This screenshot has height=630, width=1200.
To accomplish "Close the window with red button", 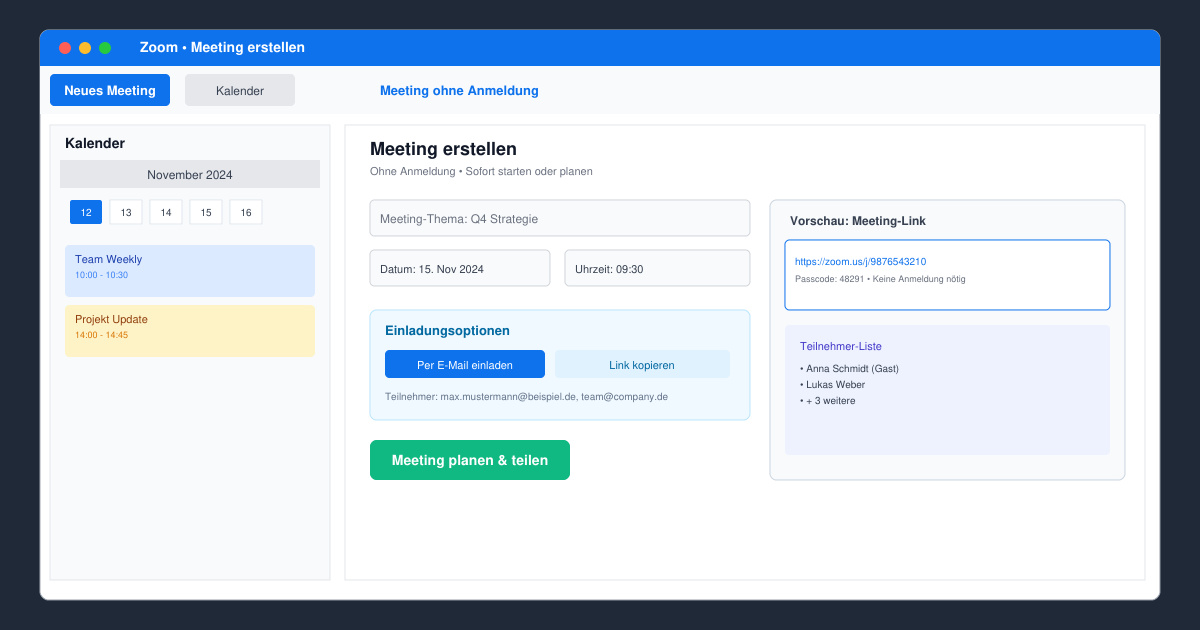I will (65, 48).
